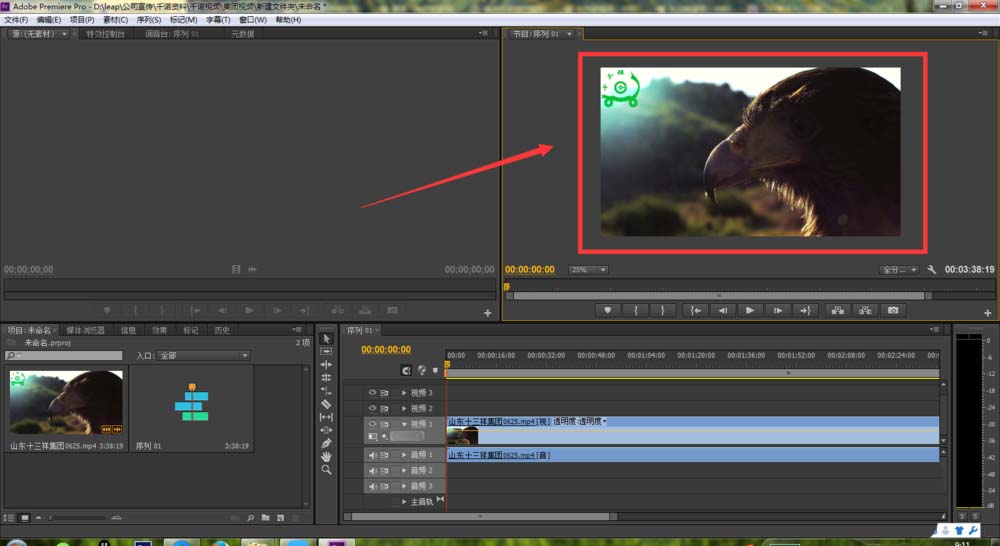Click the Project panel search field
1000x546 pixels.
tap(63, 355)
